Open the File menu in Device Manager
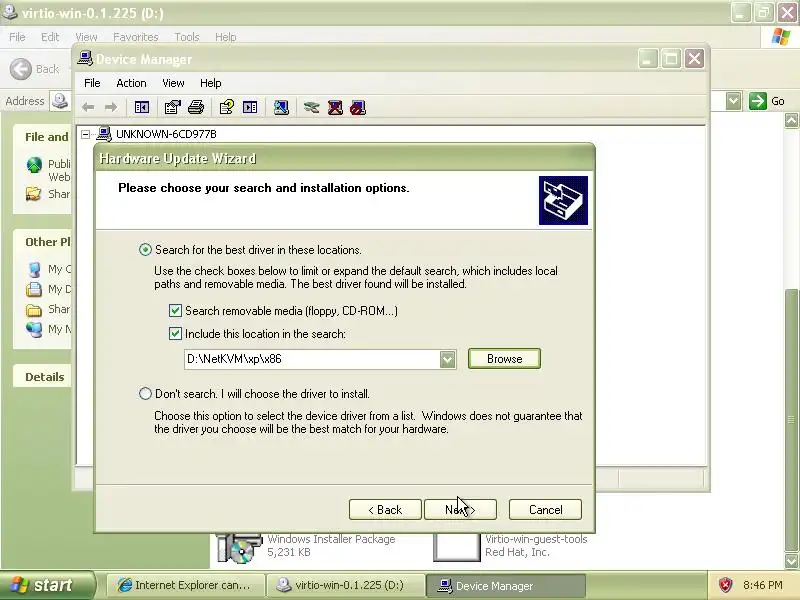800x600 pixels. point(92,83)
